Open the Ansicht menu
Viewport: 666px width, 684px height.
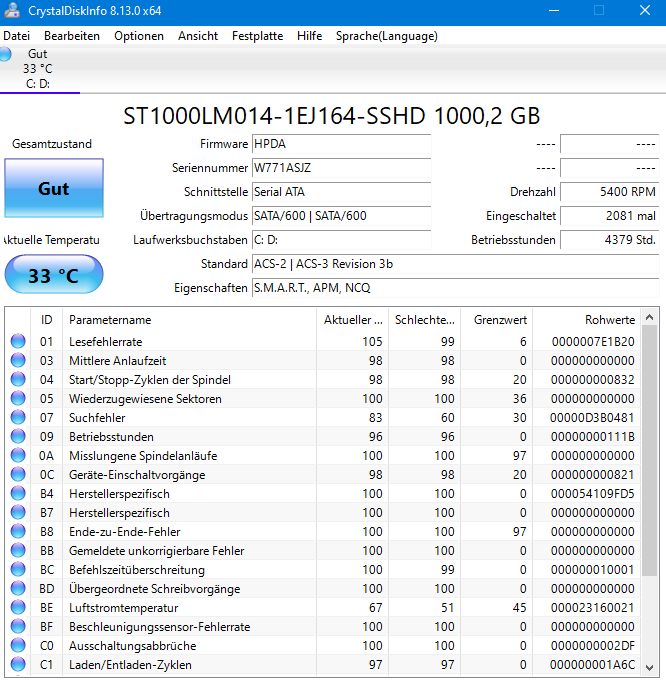tap(198, 36)
